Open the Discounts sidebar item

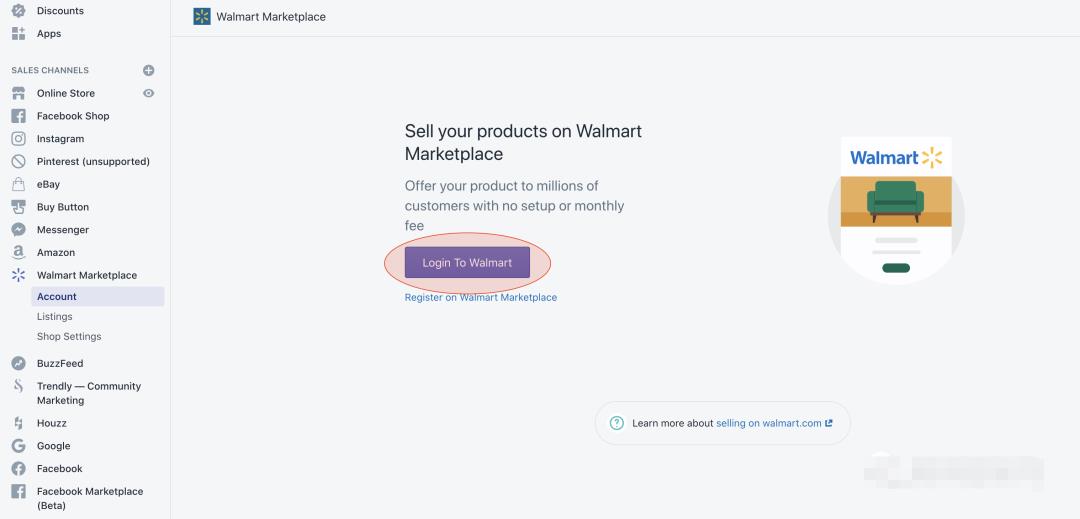pos(60,11)
